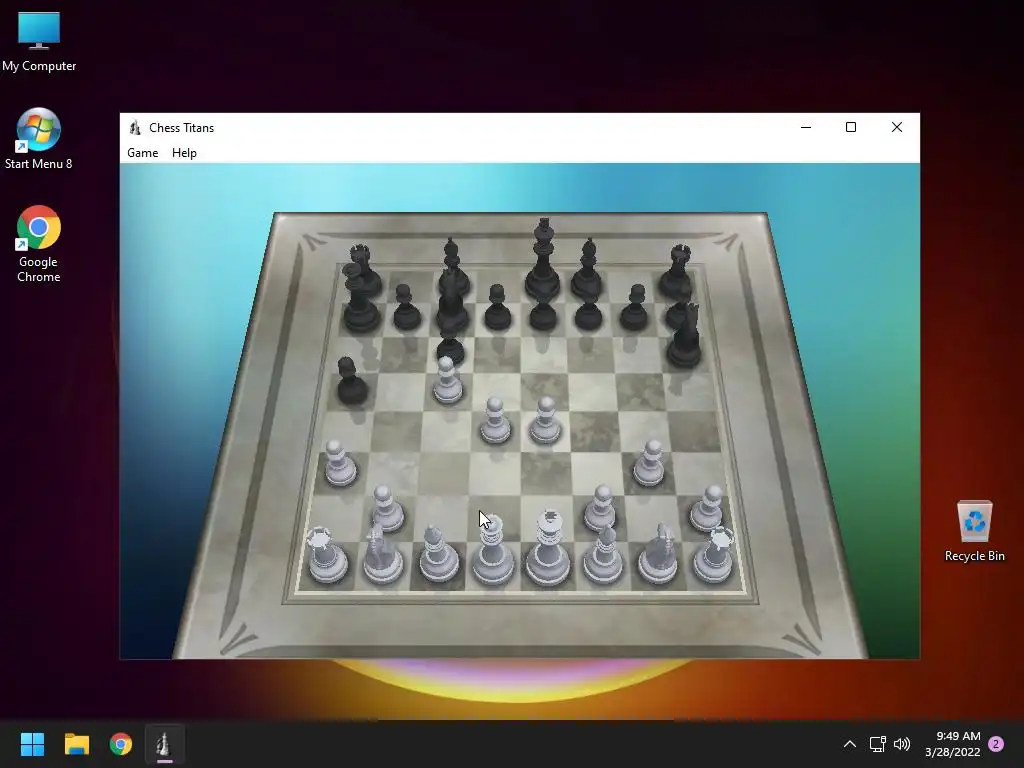The height and width of the screenshot is (768, 1024).
Task: Minimize the Chess Titans window
Action: click(x=806, y=127)
